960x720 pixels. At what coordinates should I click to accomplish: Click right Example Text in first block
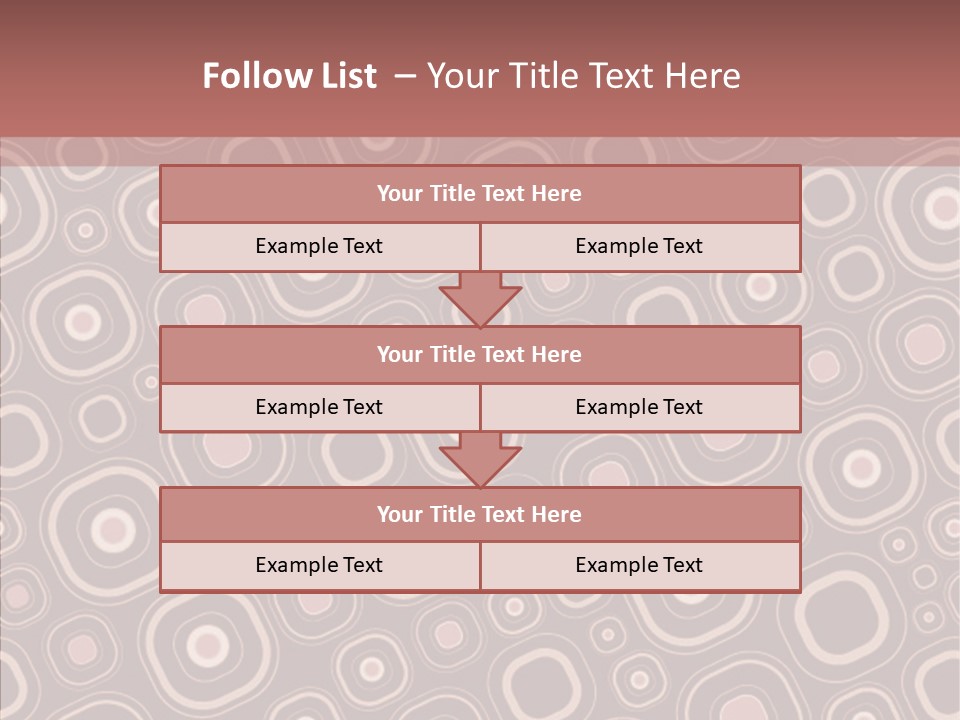point(639,247)
